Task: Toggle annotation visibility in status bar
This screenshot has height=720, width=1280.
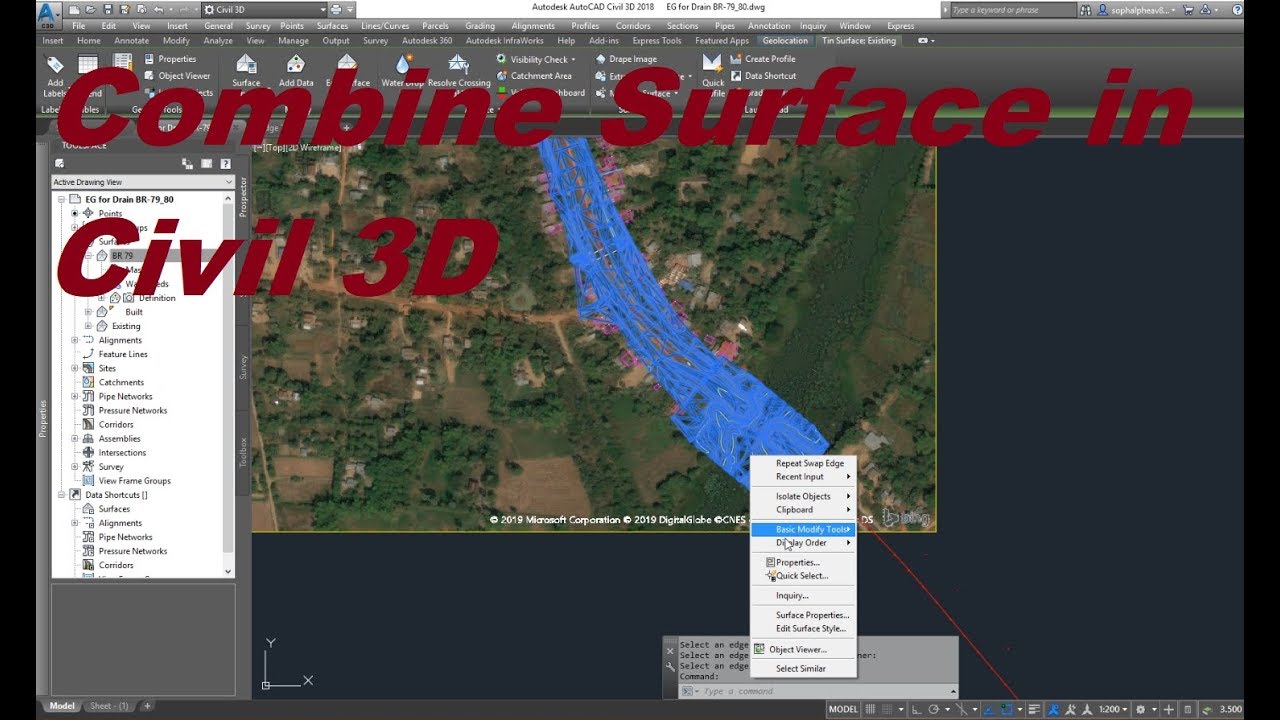Action: [x=1053, y=709]
